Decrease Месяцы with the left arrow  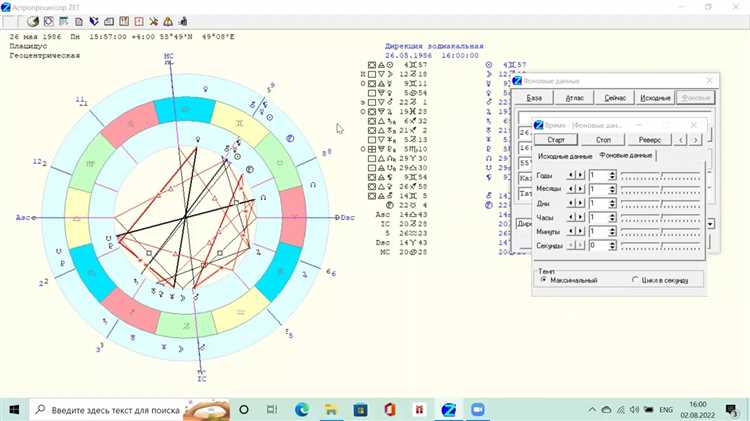pos(570,189)
